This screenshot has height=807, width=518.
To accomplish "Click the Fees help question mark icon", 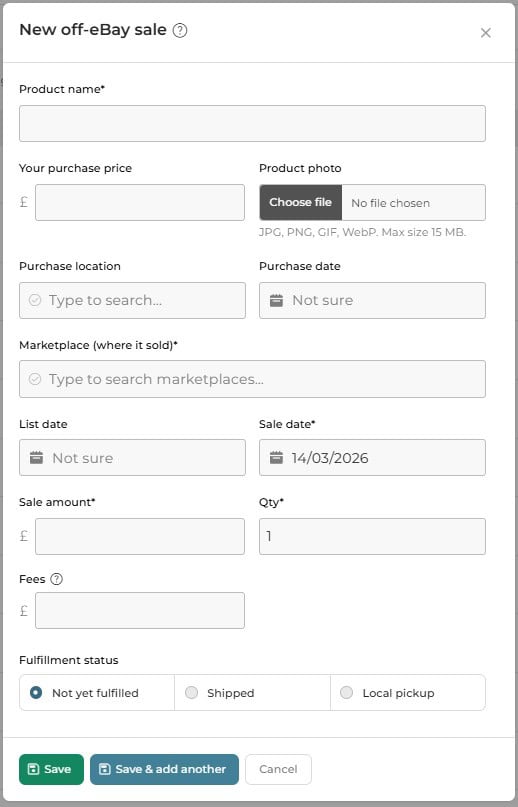I will tap(57, 579).
